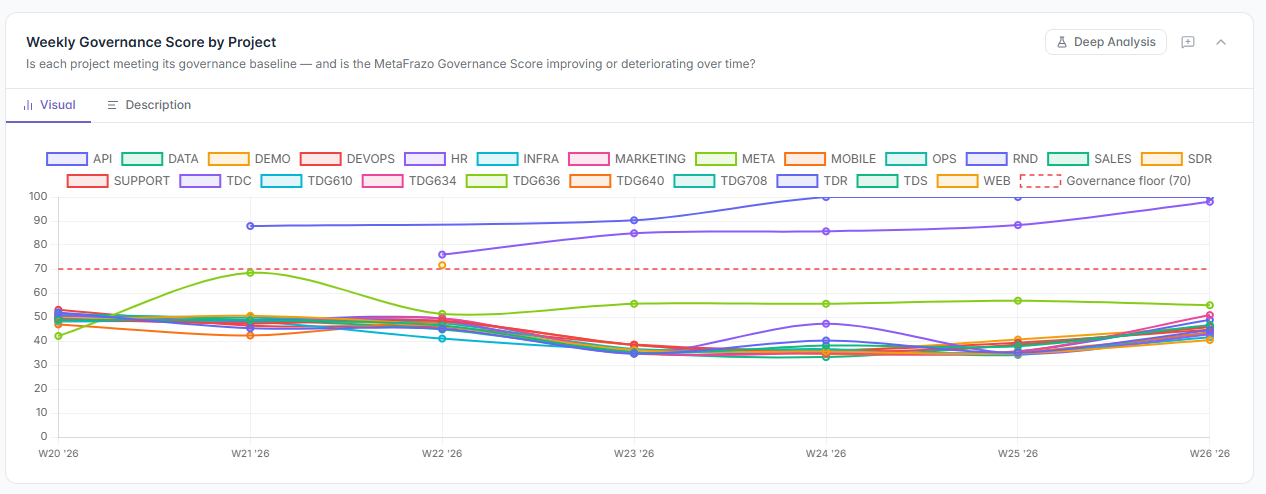Hide the HR series in legend

[436, 159]
